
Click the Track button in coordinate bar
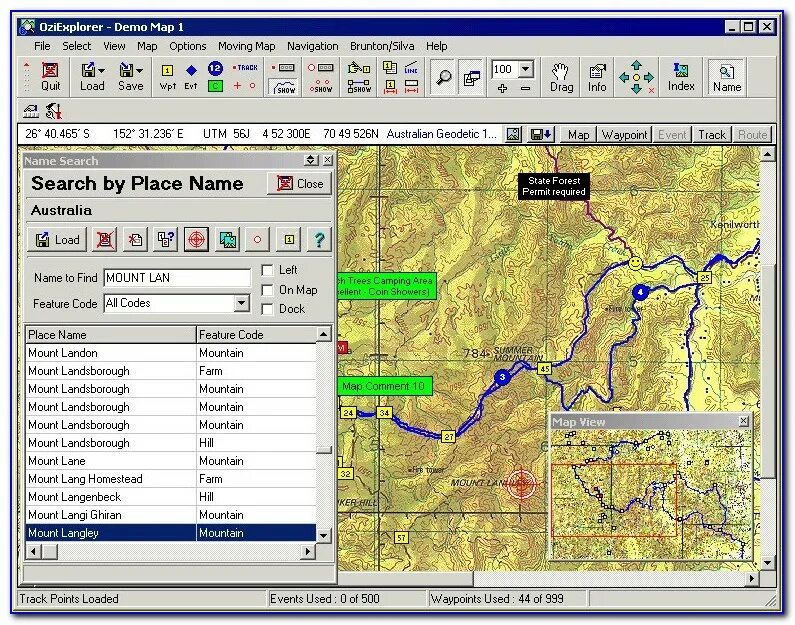712,135
